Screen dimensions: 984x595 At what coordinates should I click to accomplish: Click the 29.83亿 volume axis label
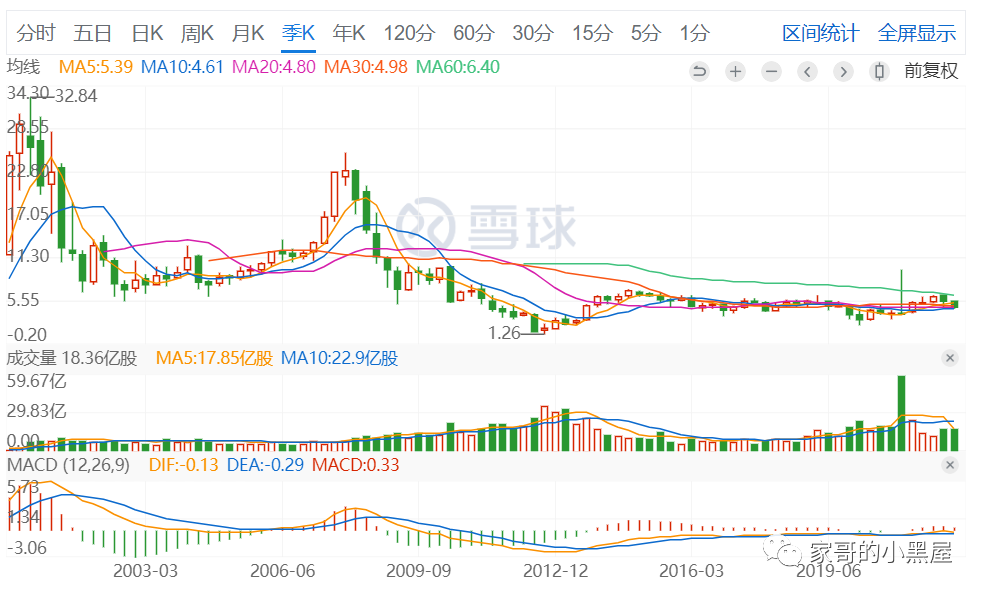[x=36, y=411]
